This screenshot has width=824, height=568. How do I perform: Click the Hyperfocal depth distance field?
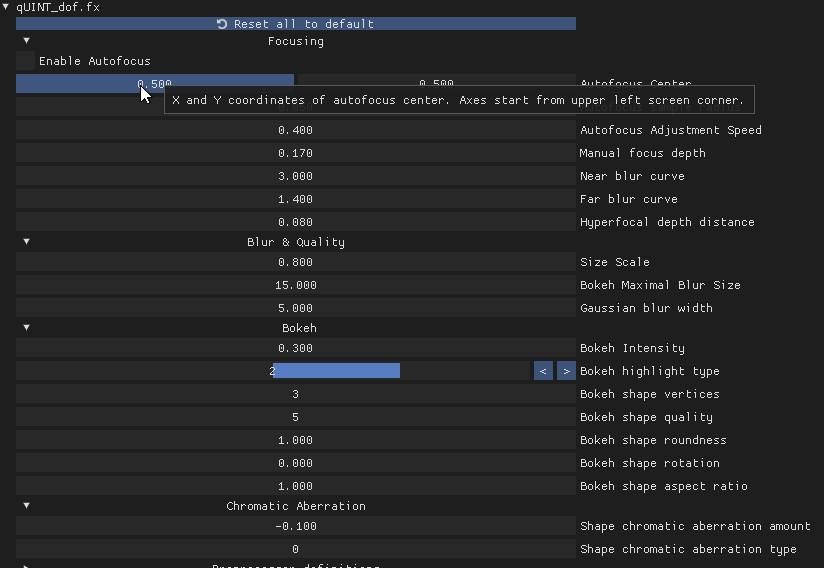(x=295, y=222)
